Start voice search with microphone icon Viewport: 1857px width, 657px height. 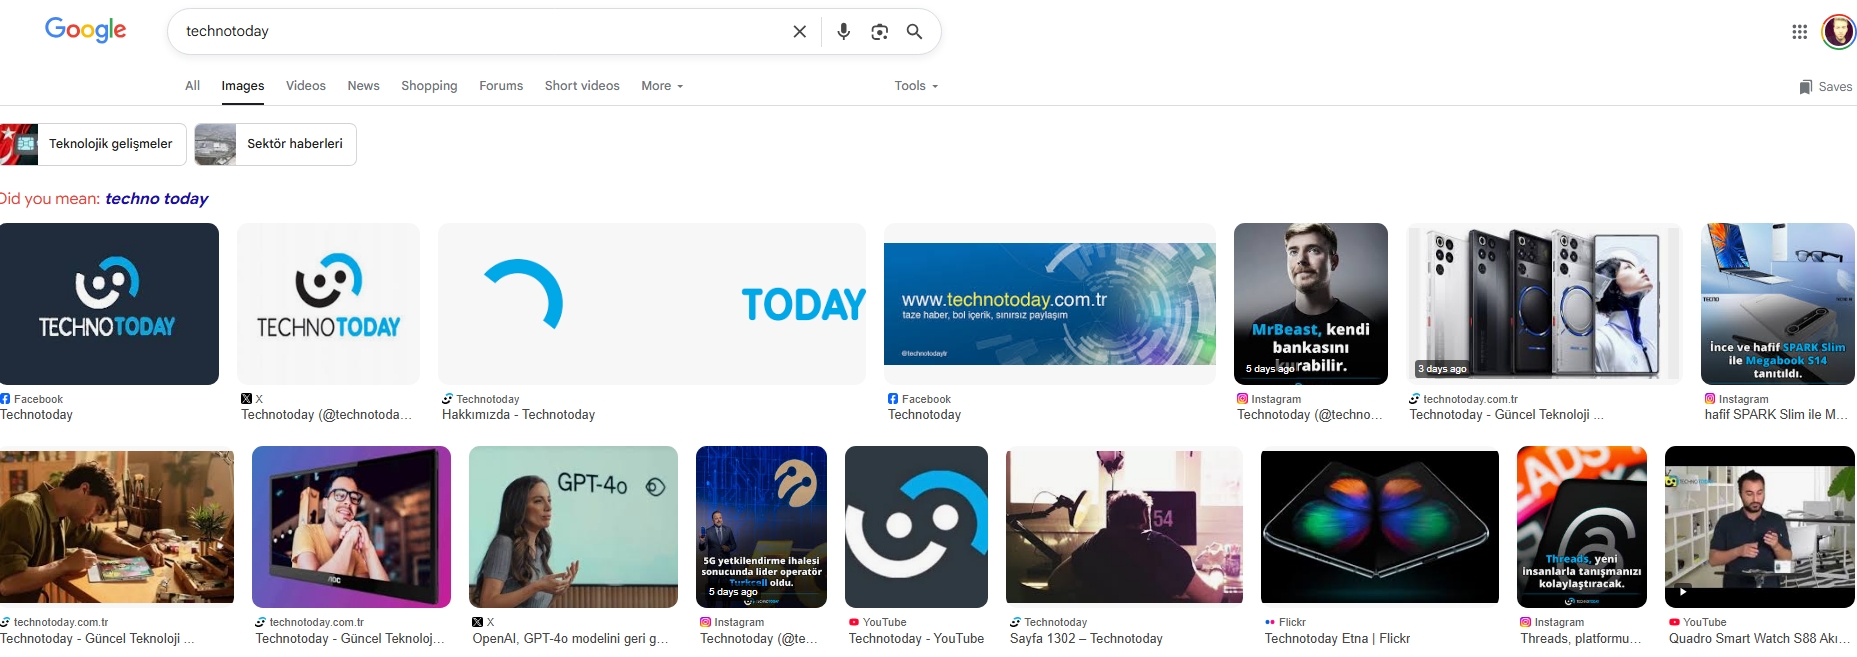tap(843, 32)
